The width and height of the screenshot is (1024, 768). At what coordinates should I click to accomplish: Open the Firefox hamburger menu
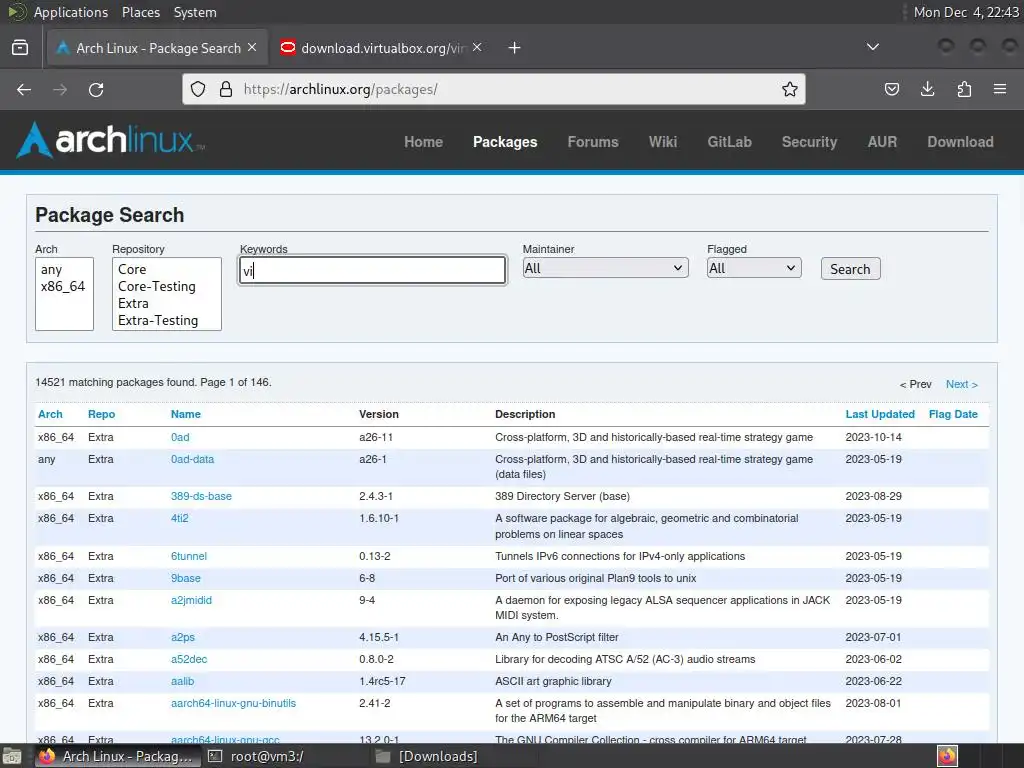pyautogui.click(x=1000, y=89)
